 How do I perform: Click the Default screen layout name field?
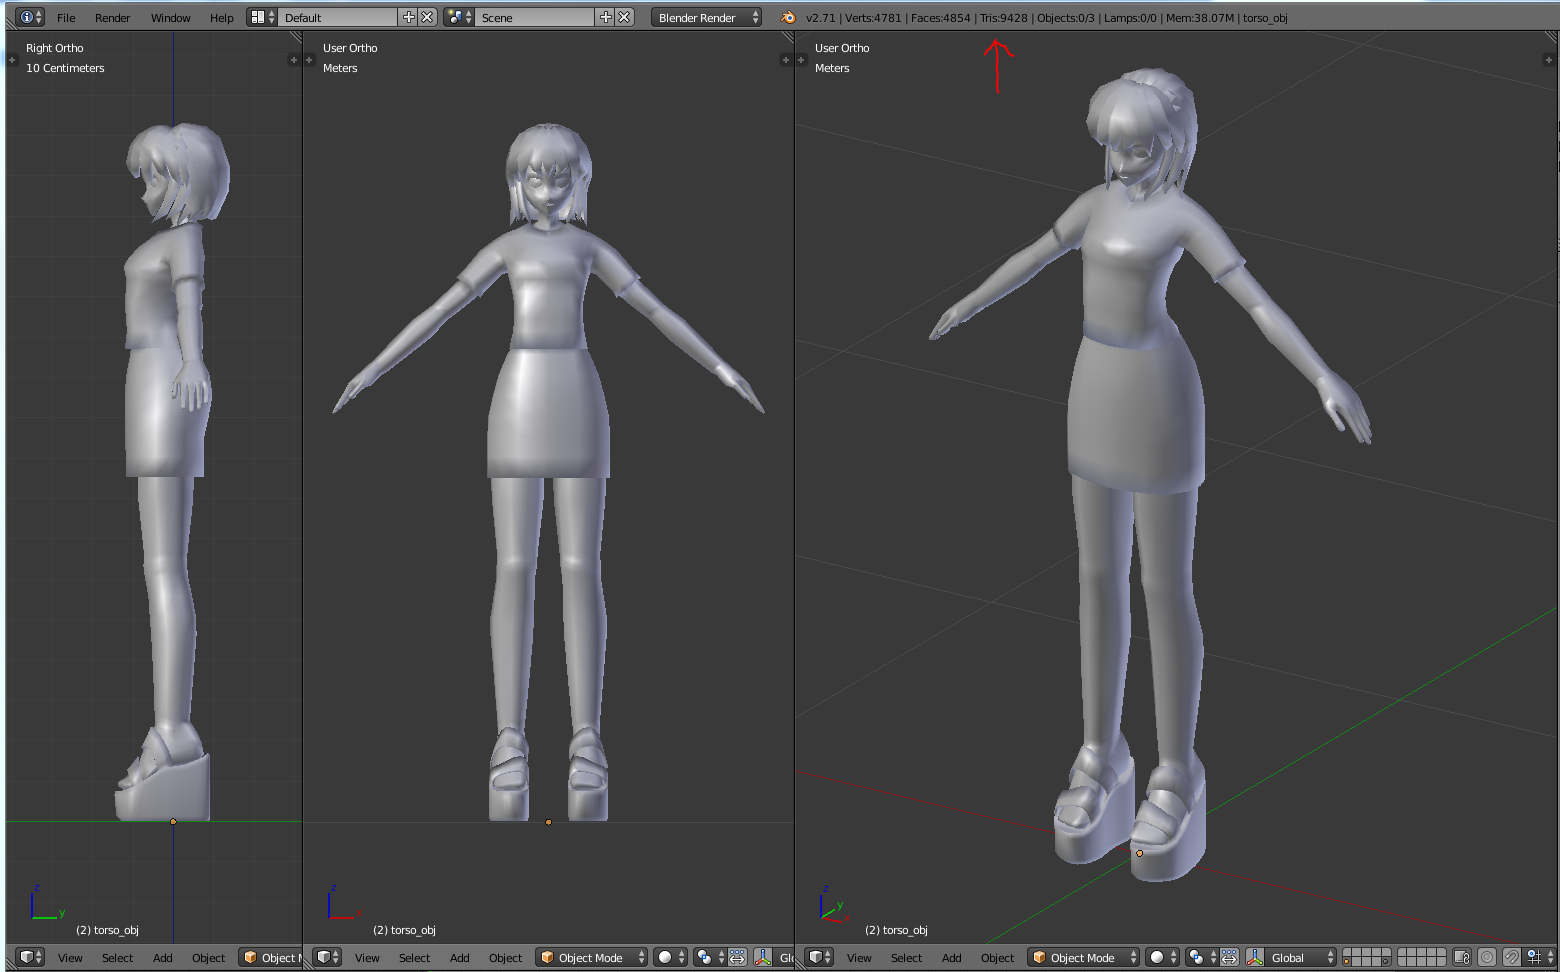click(x=338, y=17)
